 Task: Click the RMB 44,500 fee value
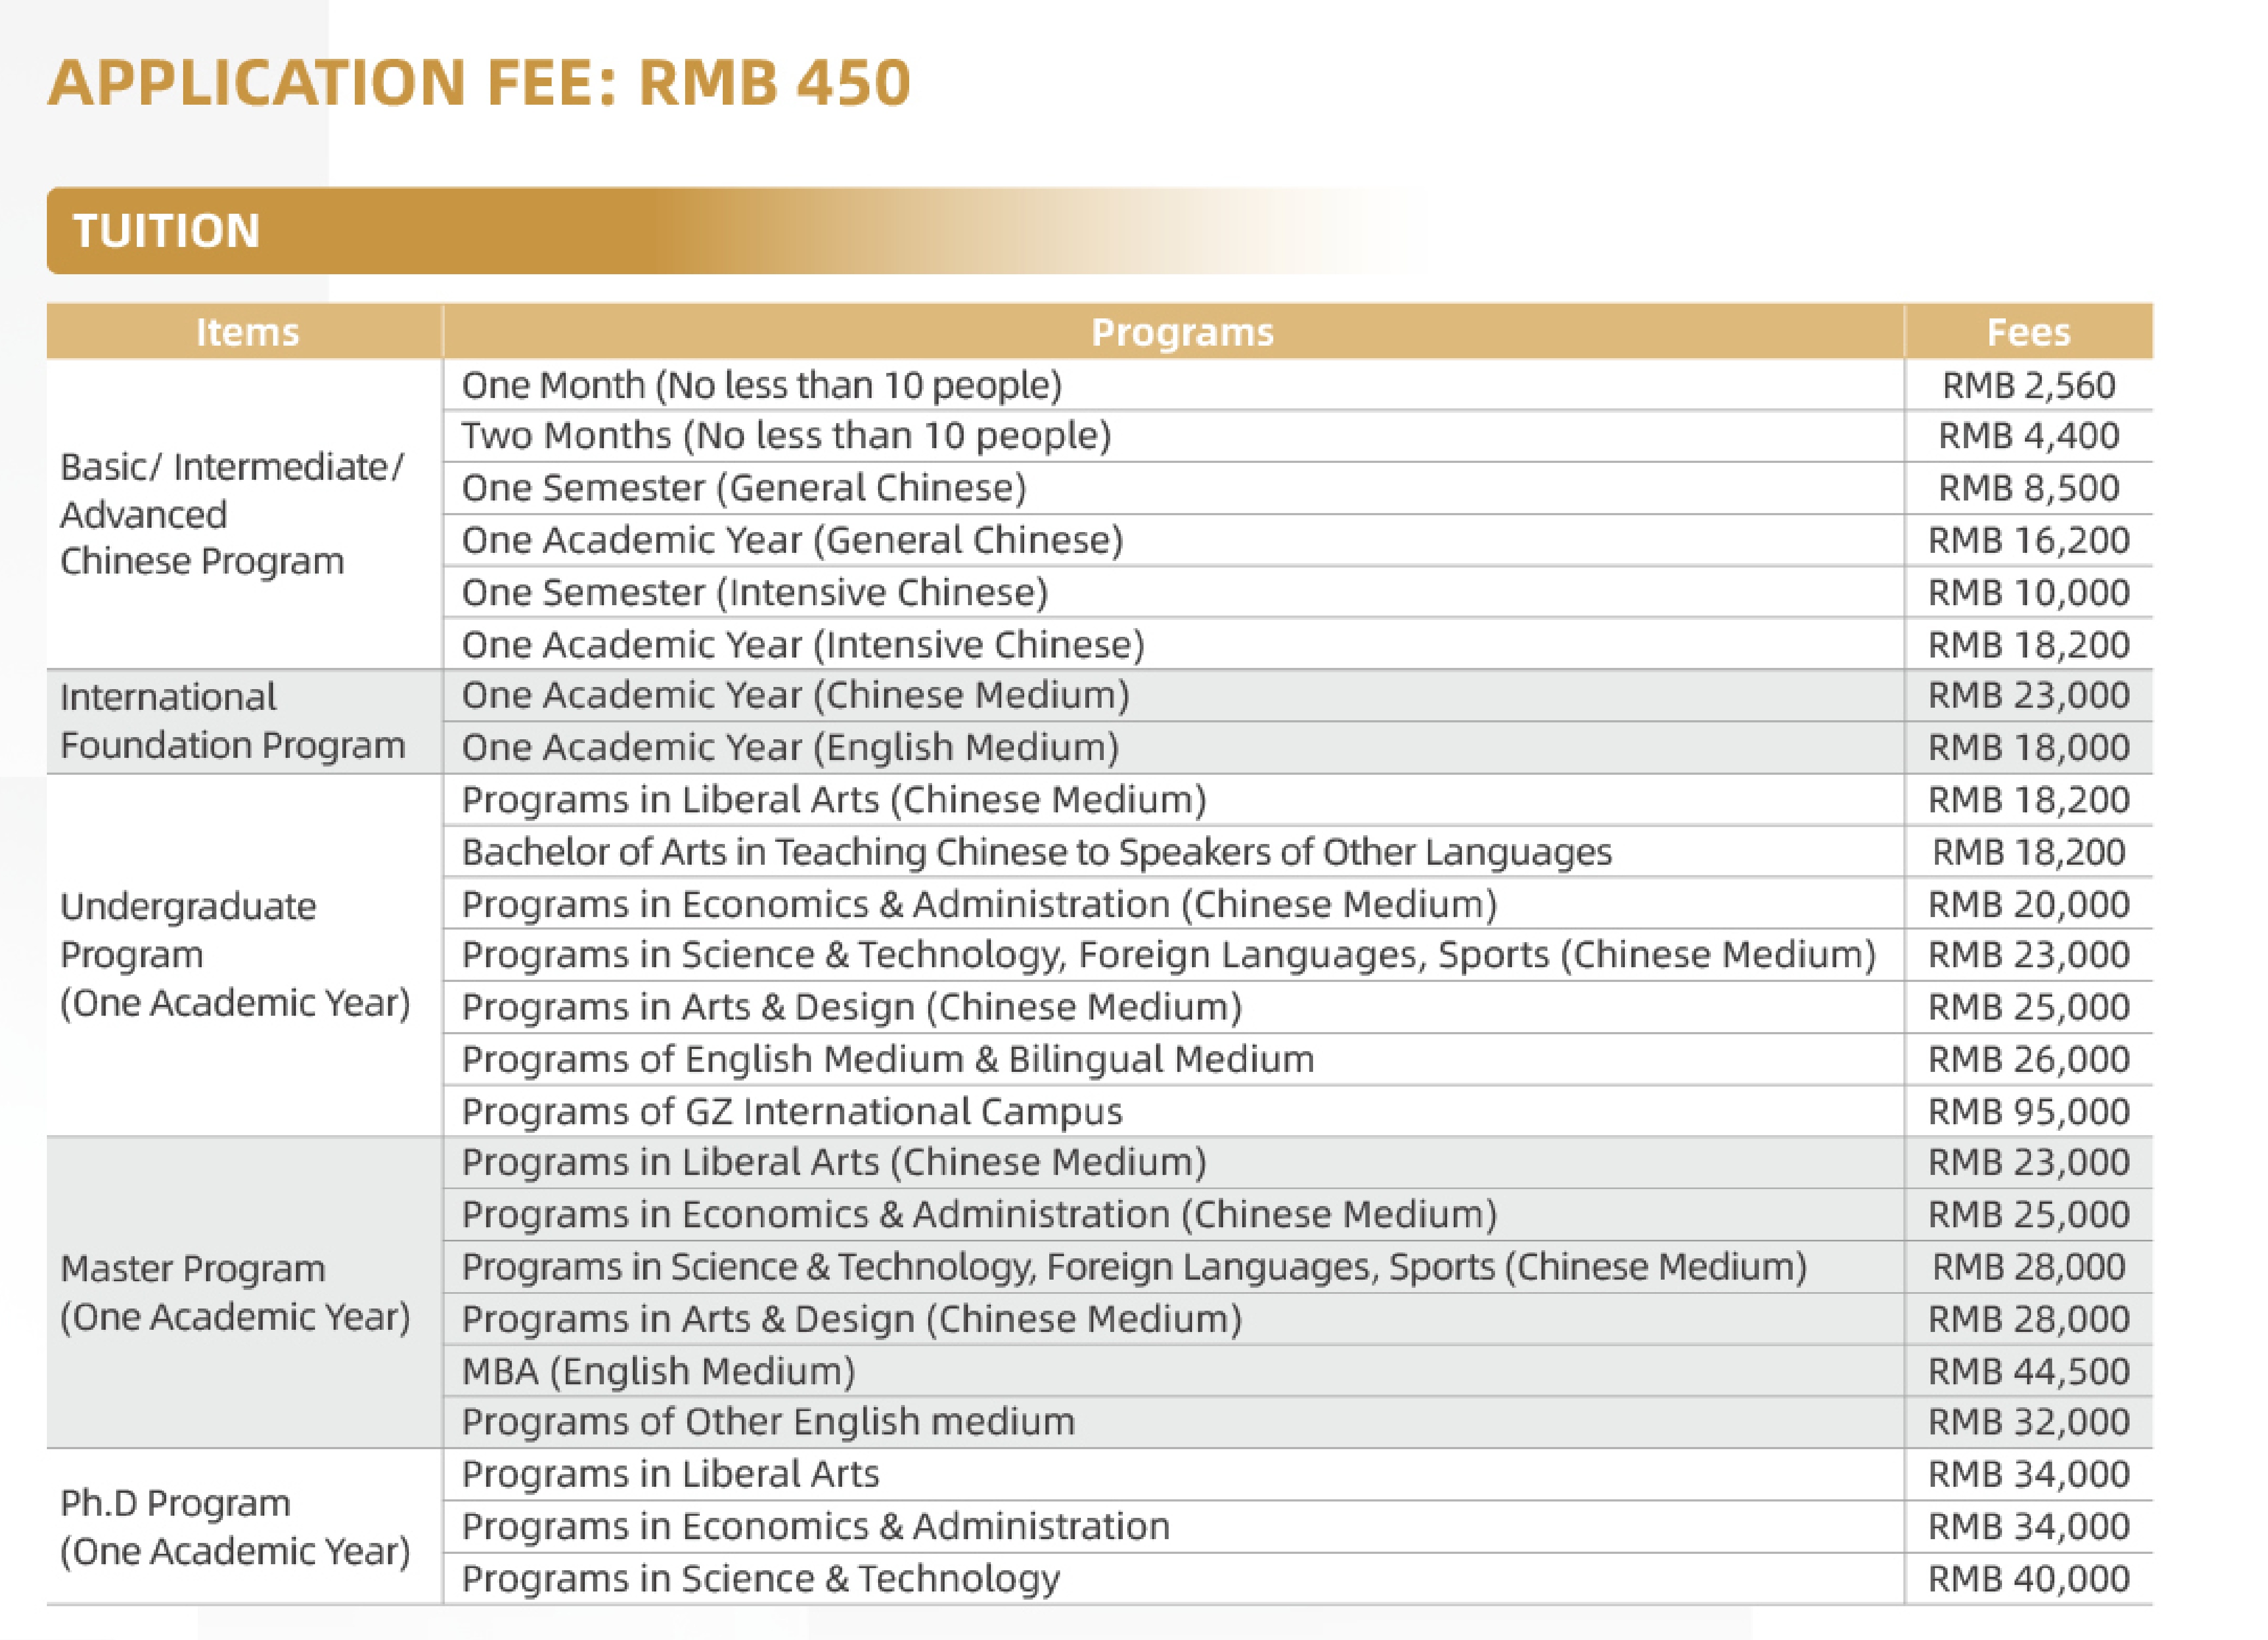click(2028, 1370)
